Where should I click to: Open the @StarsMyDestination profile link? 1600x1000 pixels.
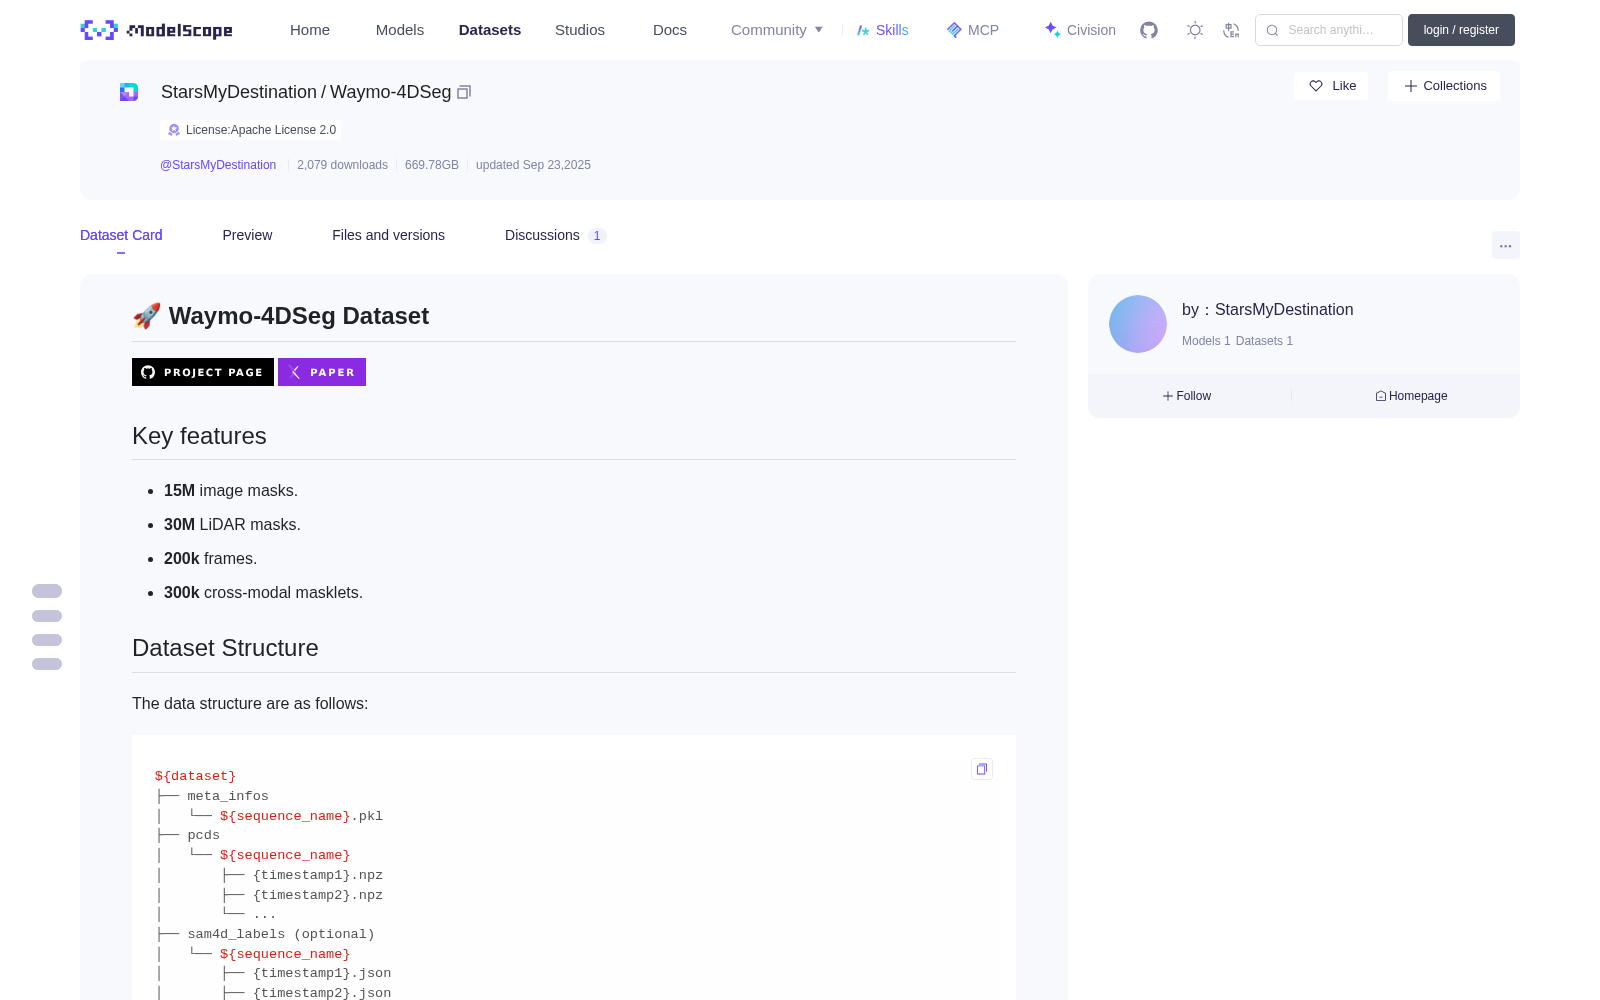click(218, 165)
